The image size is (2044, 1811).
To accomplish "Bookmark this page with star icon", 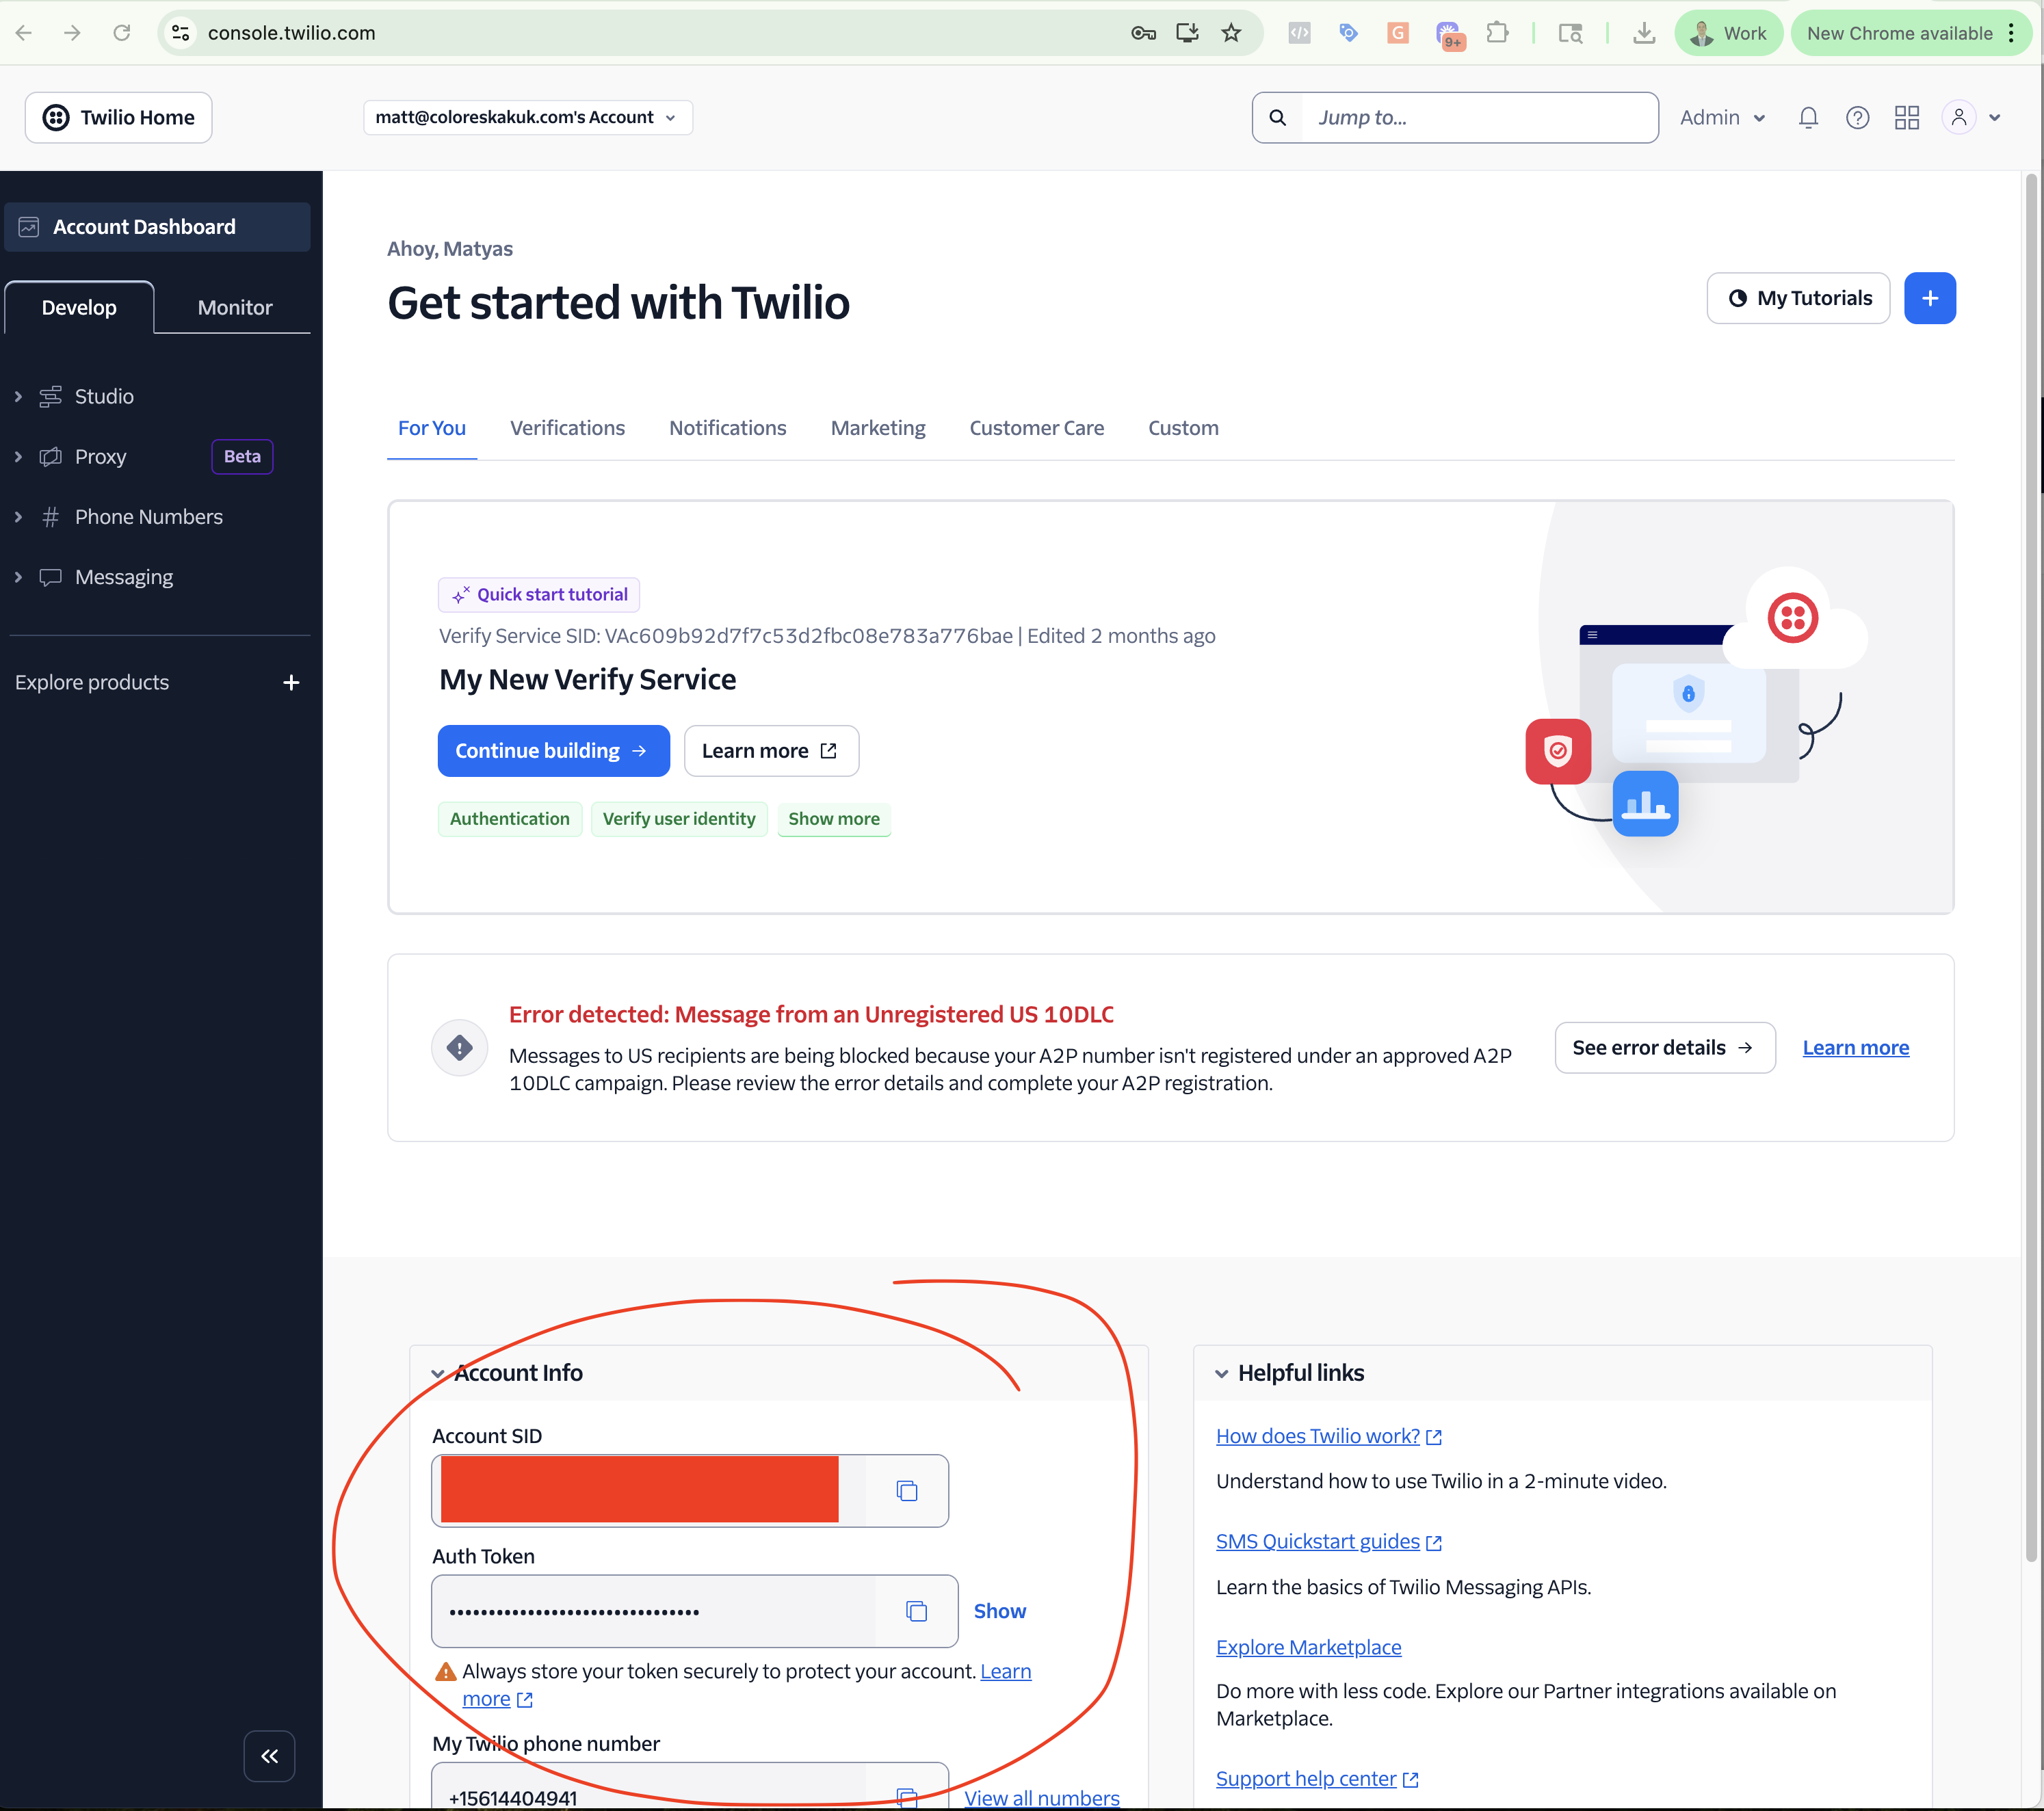I will [x=1231, y=33].
